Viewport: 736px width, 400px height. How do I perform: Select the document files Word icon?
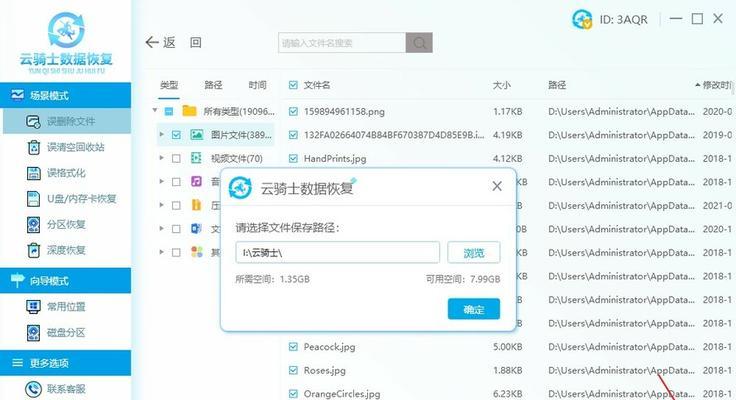196,229
